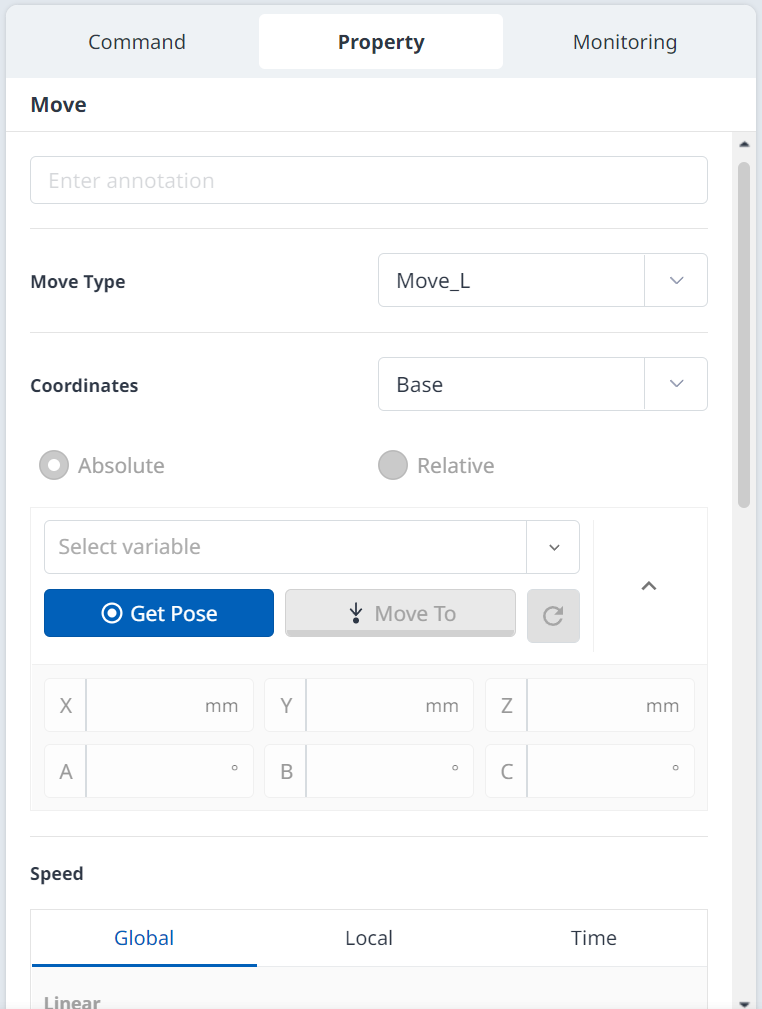Click the scrollbar up arrow

(745, 144)
